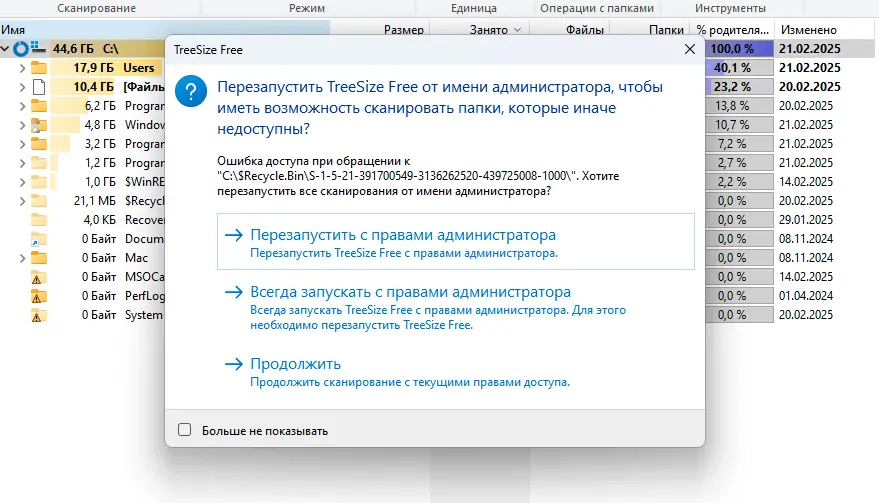Viewport: 879px width, 503px height.
Task: Expand the 10,4 ГБ [Файлы] row
Action: pos(22,87)
